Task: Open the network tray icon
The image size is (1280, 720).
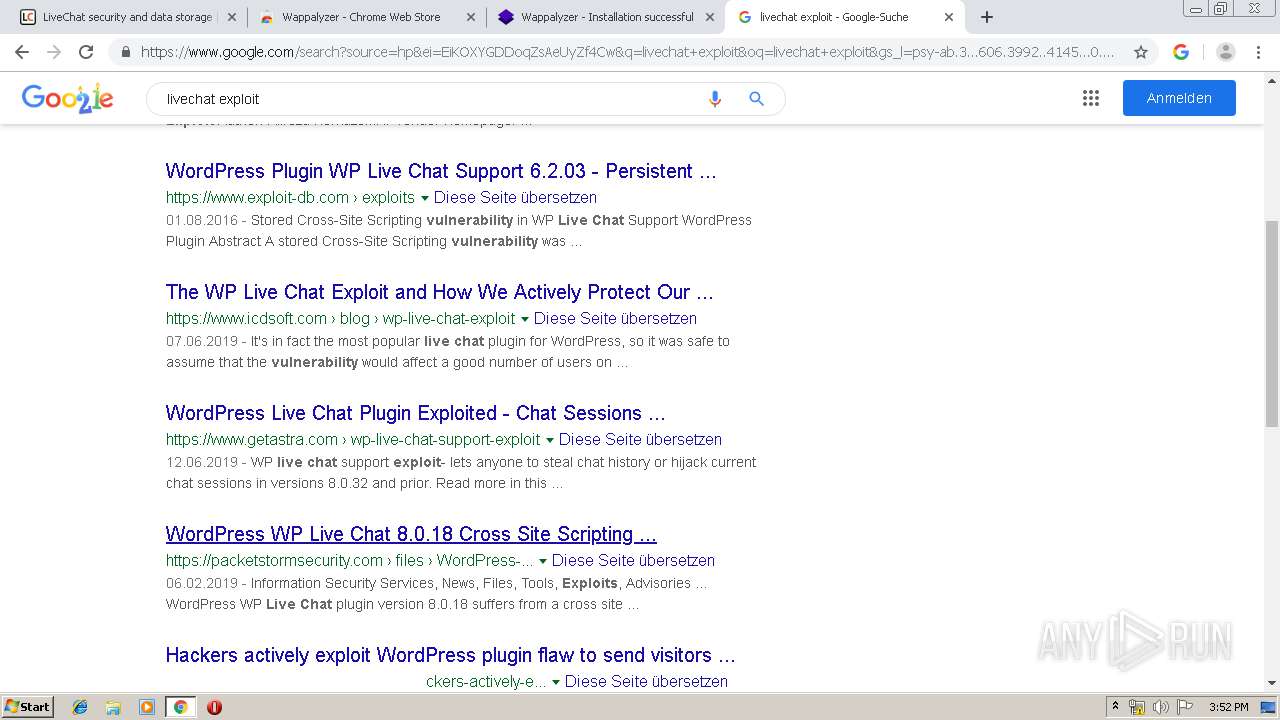Action: (1137, 707)
